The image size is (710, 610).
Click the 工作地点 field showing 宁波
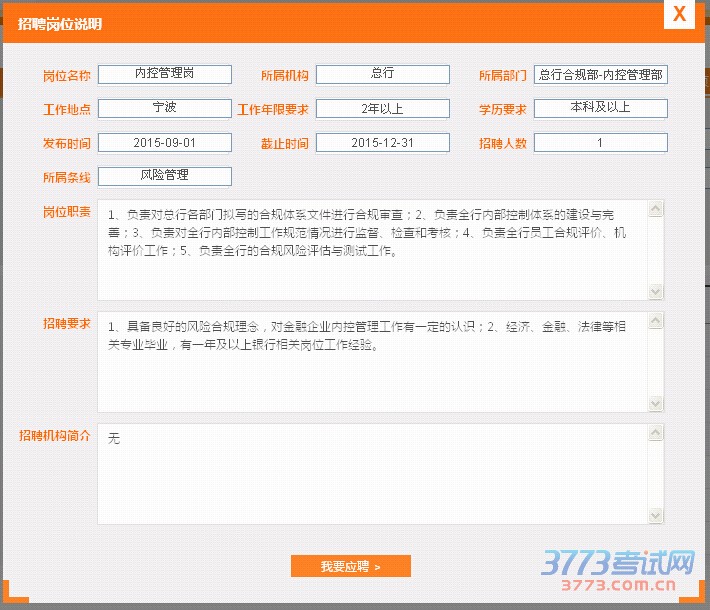pyautogui.click(x=165, y=108)
